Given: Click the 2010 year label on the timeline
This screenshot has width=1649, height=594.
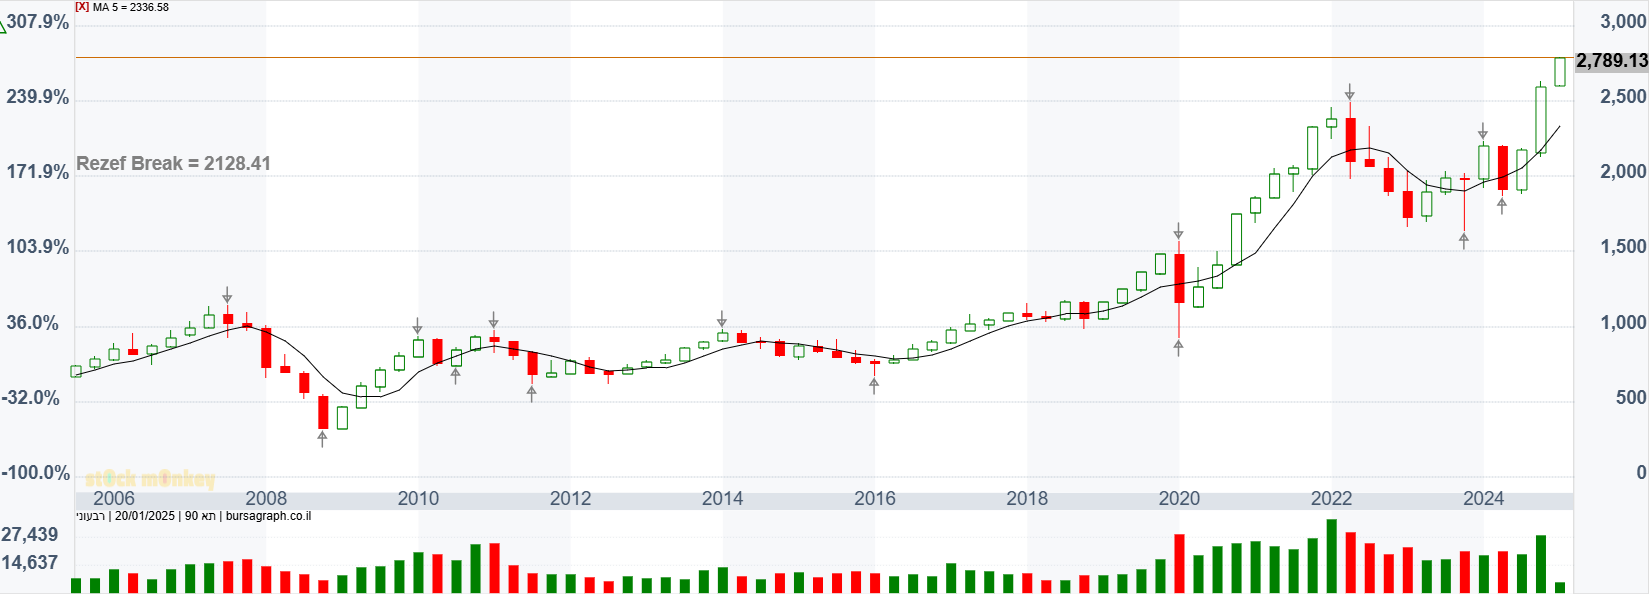Looking at the screenshot, I should tap(418, 498).
